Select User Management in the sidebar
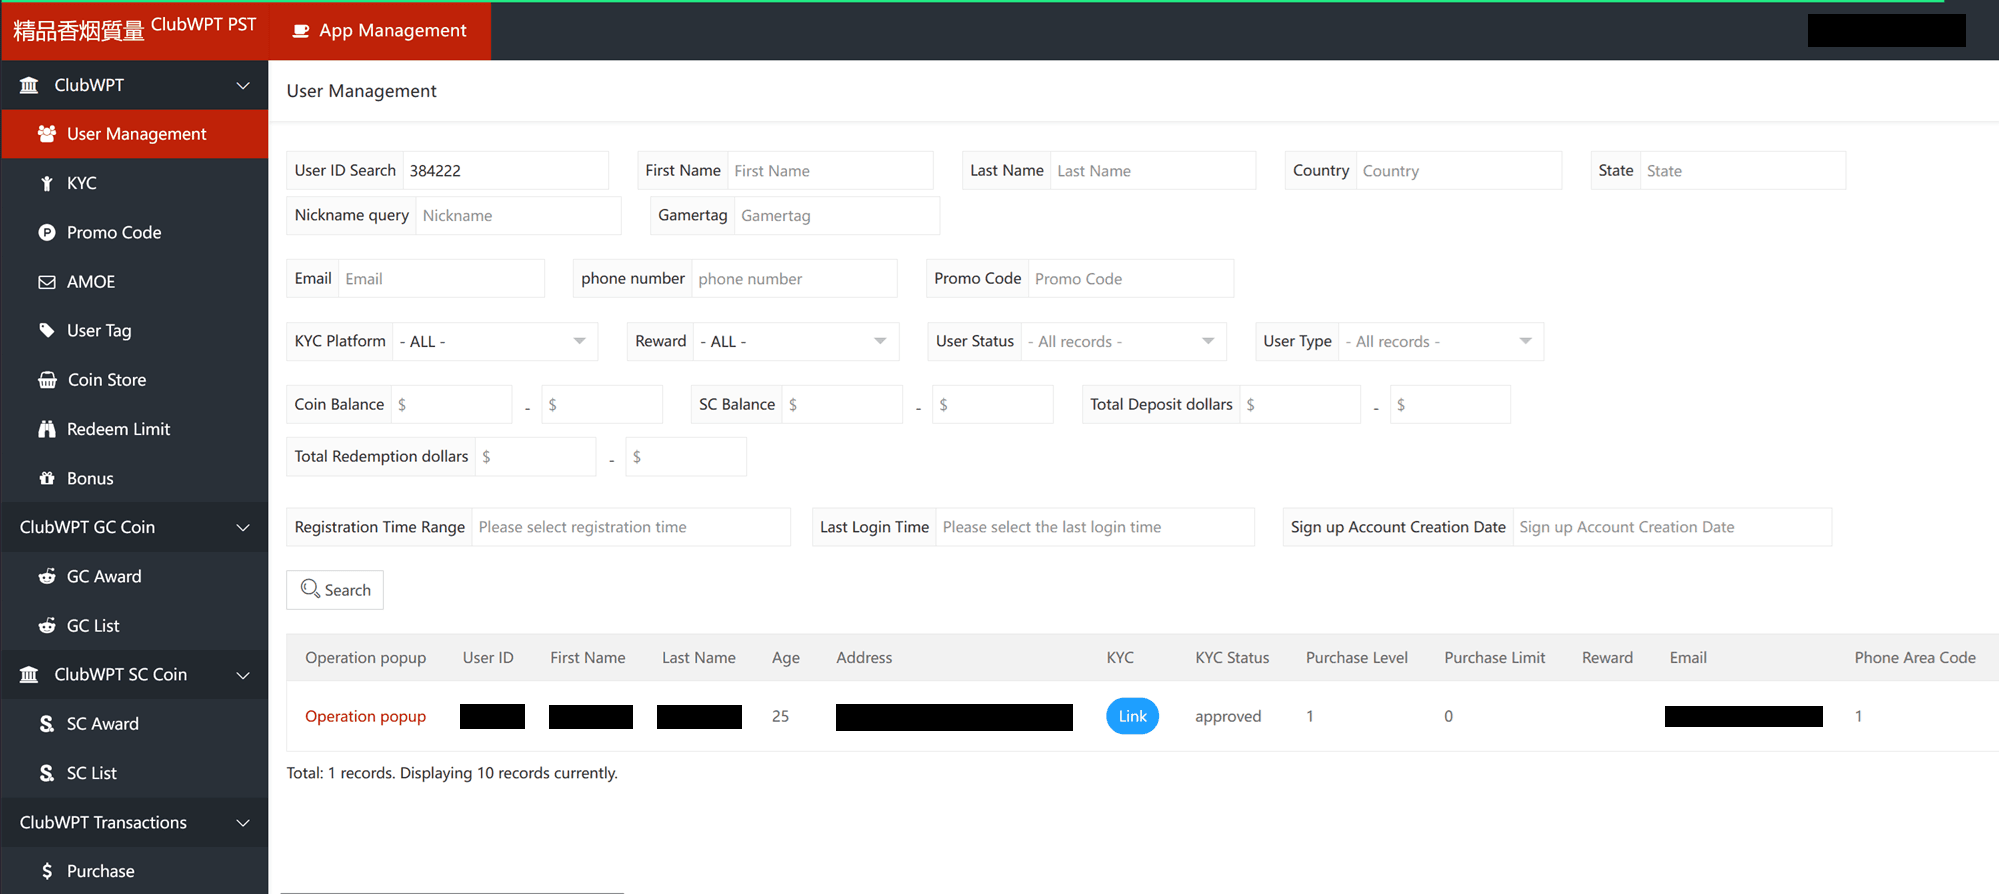The width and height of the screenshot is (1999, 894). click(136, 134)
